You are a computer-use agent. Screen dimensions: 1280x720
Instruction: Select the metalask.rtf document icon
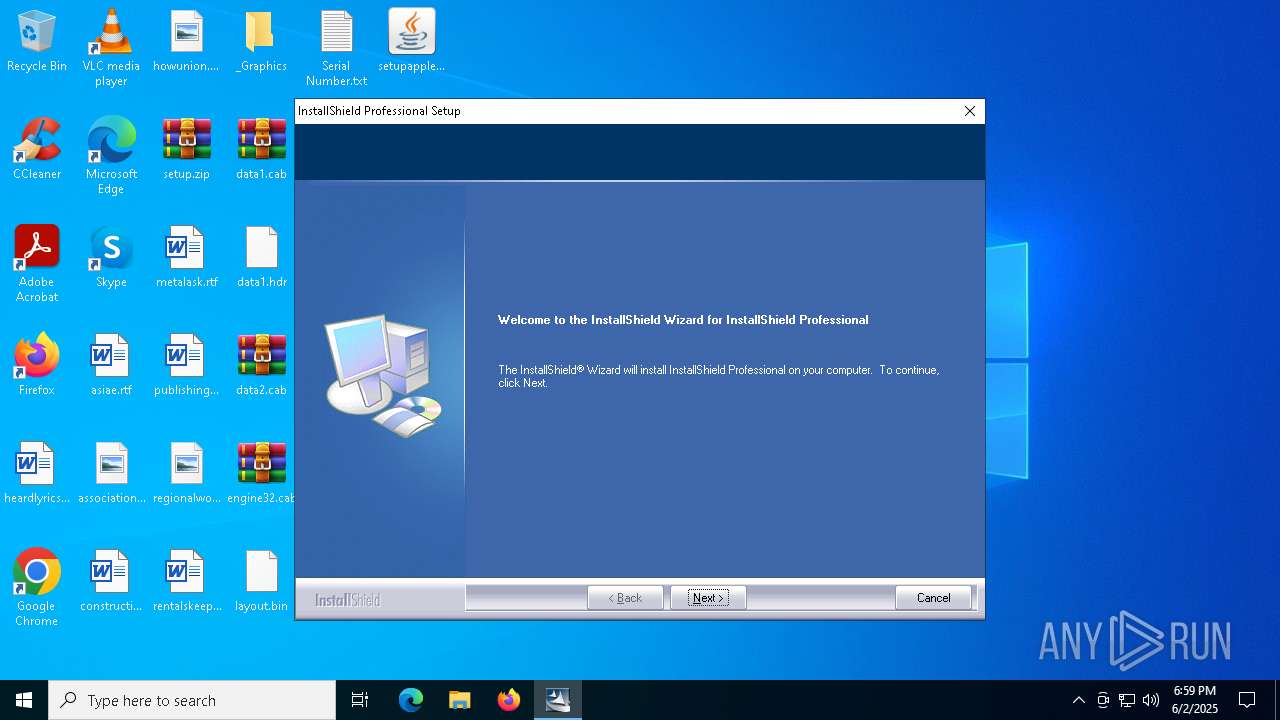click(x=186, y=258)
